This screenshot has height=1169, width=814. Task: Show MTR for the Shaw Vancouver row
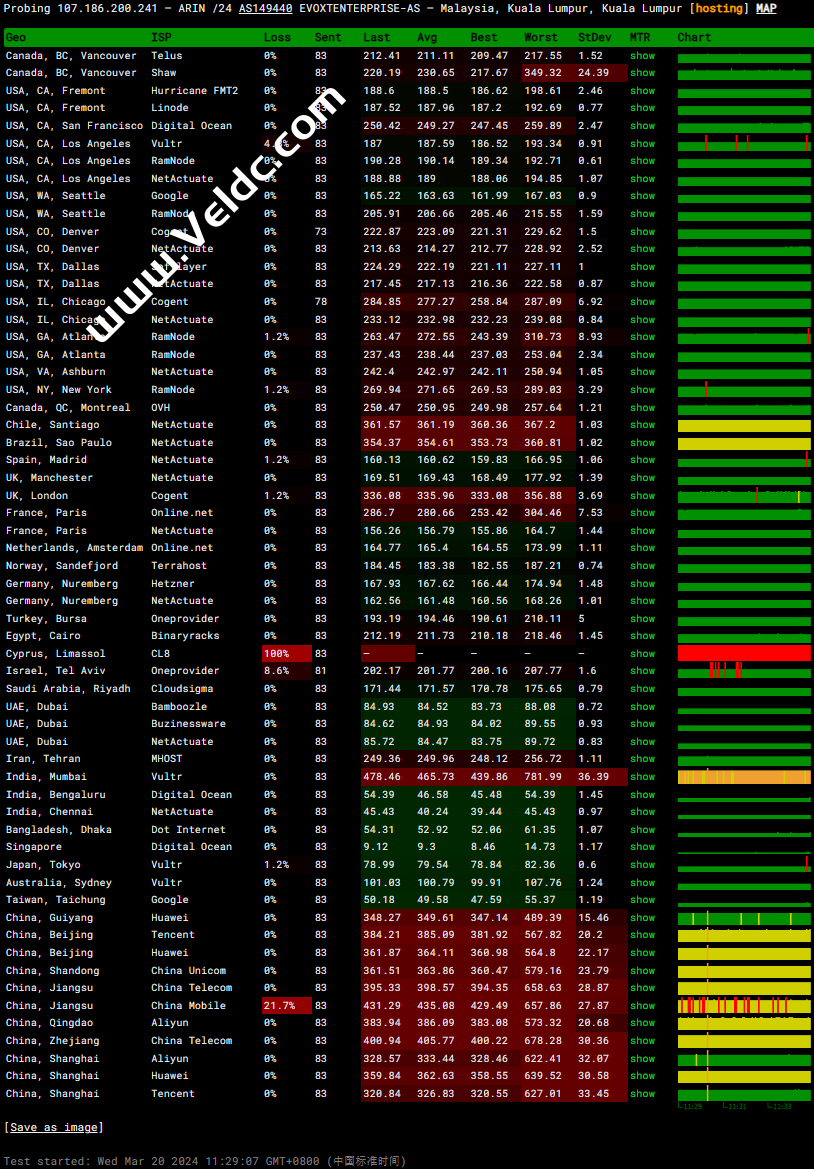643,72
